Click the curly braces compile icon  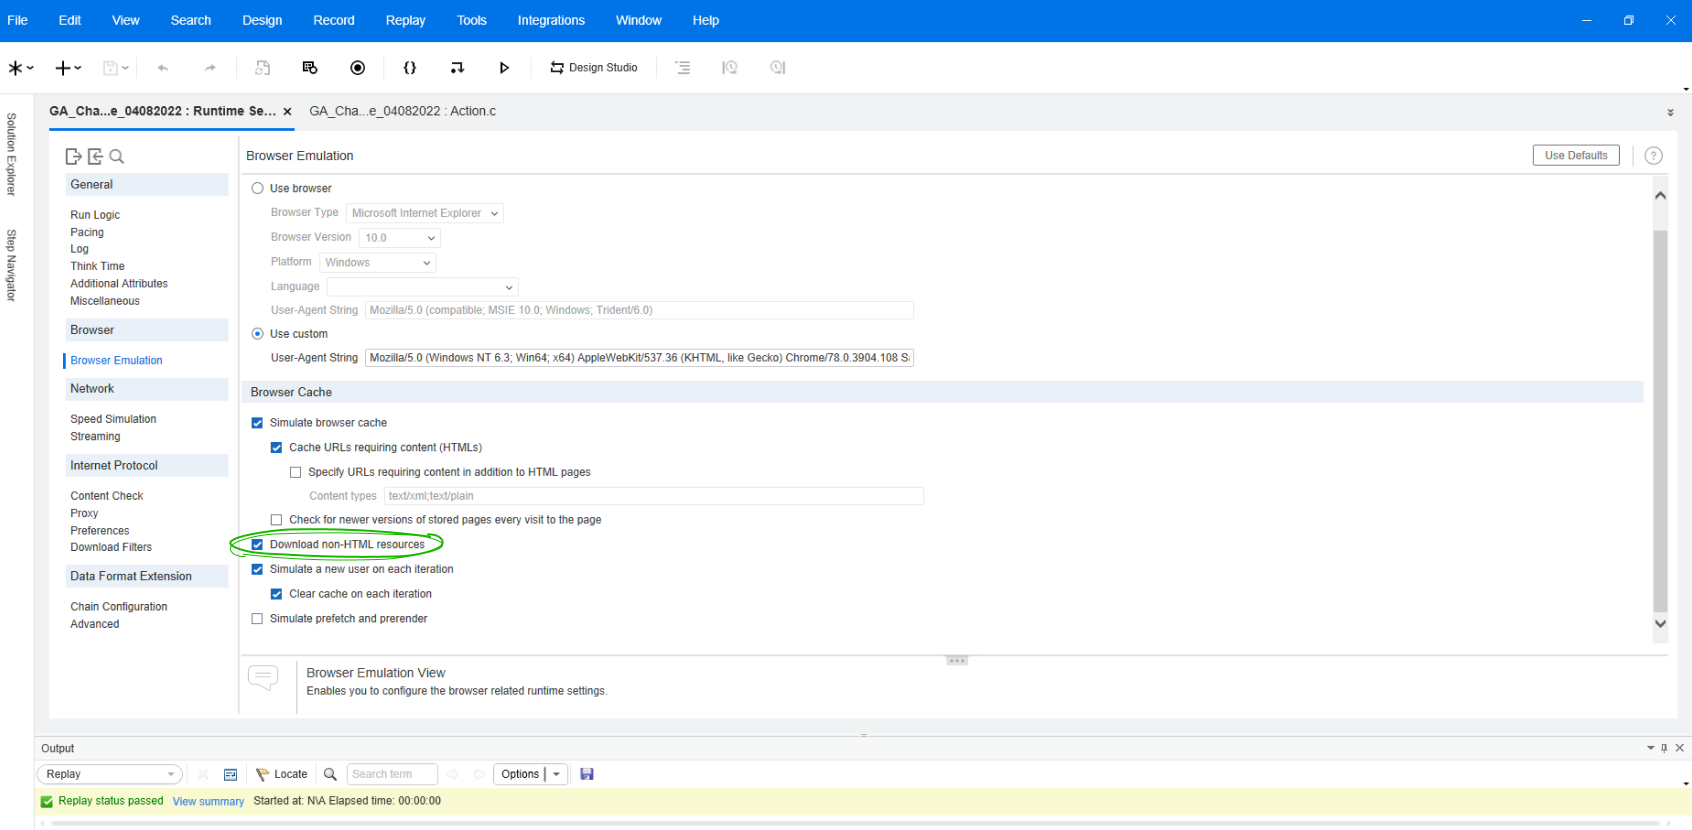pos(410,68)
